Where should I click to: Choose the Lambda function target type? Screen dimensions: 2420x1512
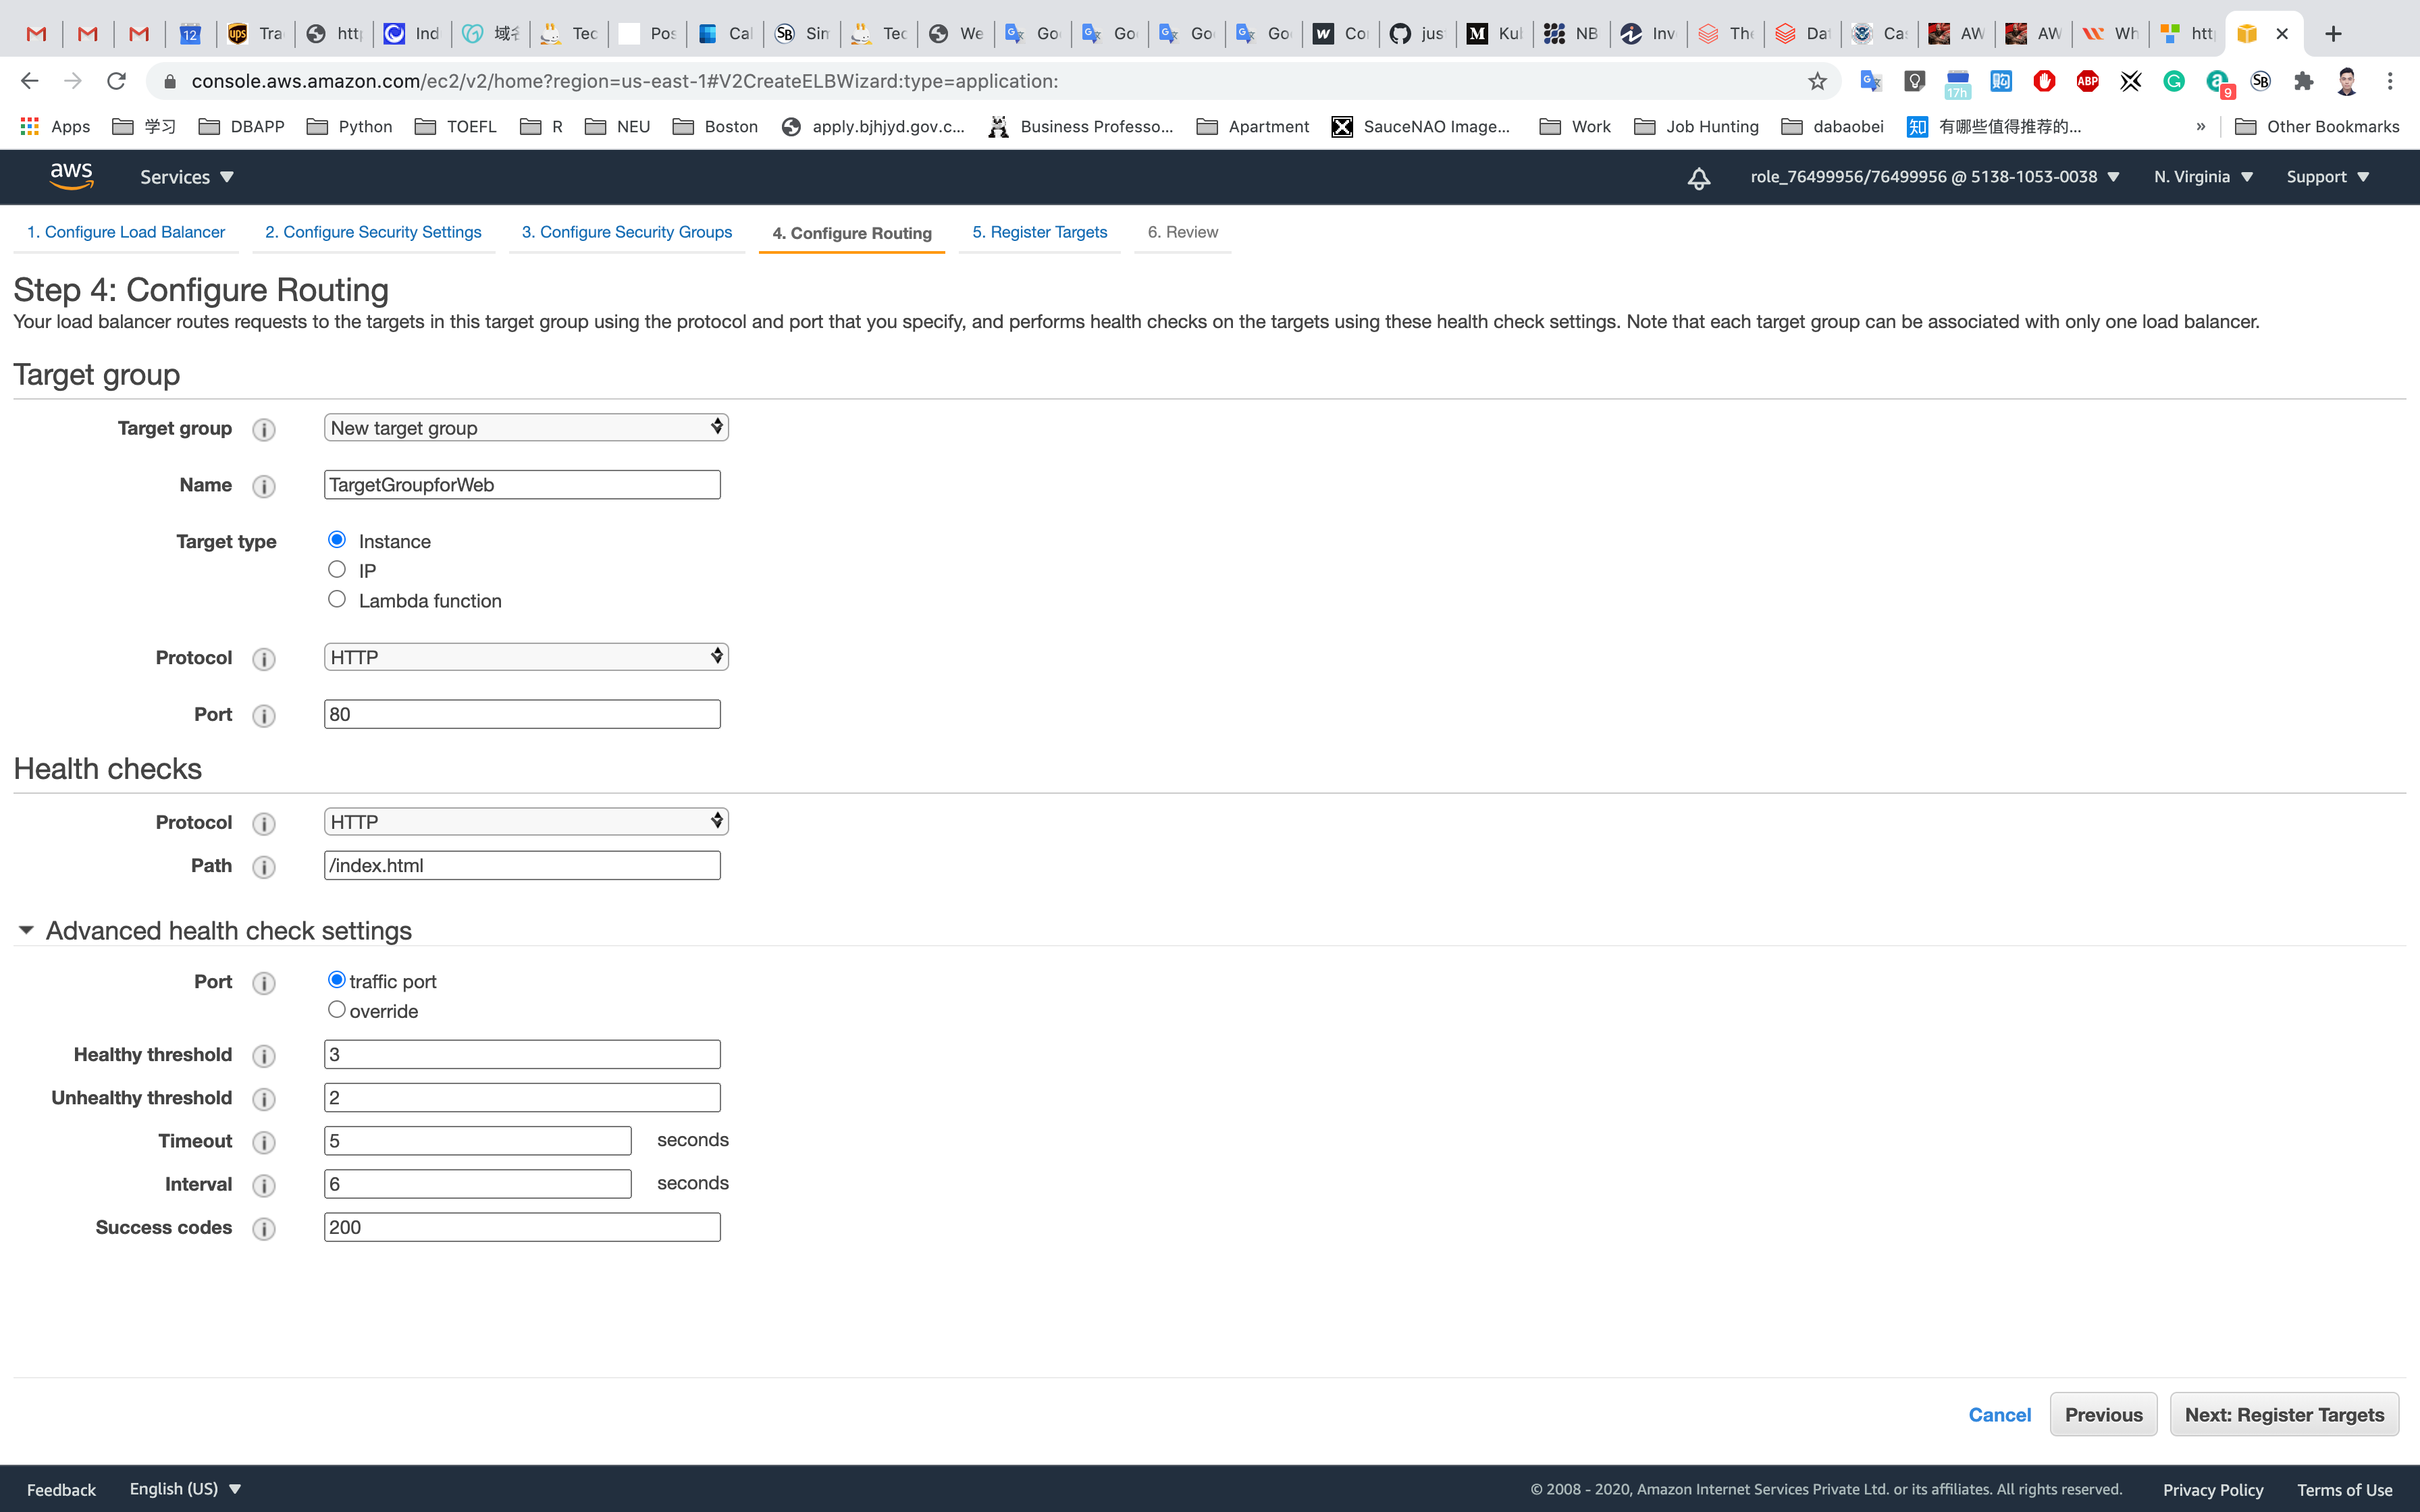337,600
